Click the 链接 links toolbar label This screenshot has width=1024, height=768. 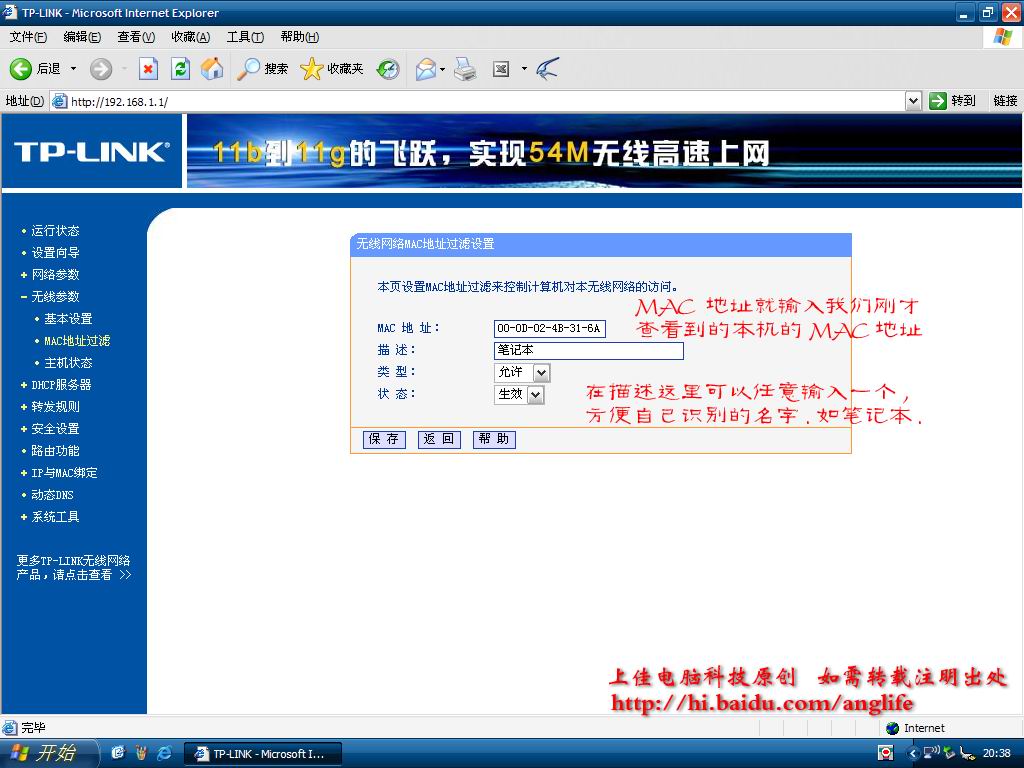click(1005, 101)
